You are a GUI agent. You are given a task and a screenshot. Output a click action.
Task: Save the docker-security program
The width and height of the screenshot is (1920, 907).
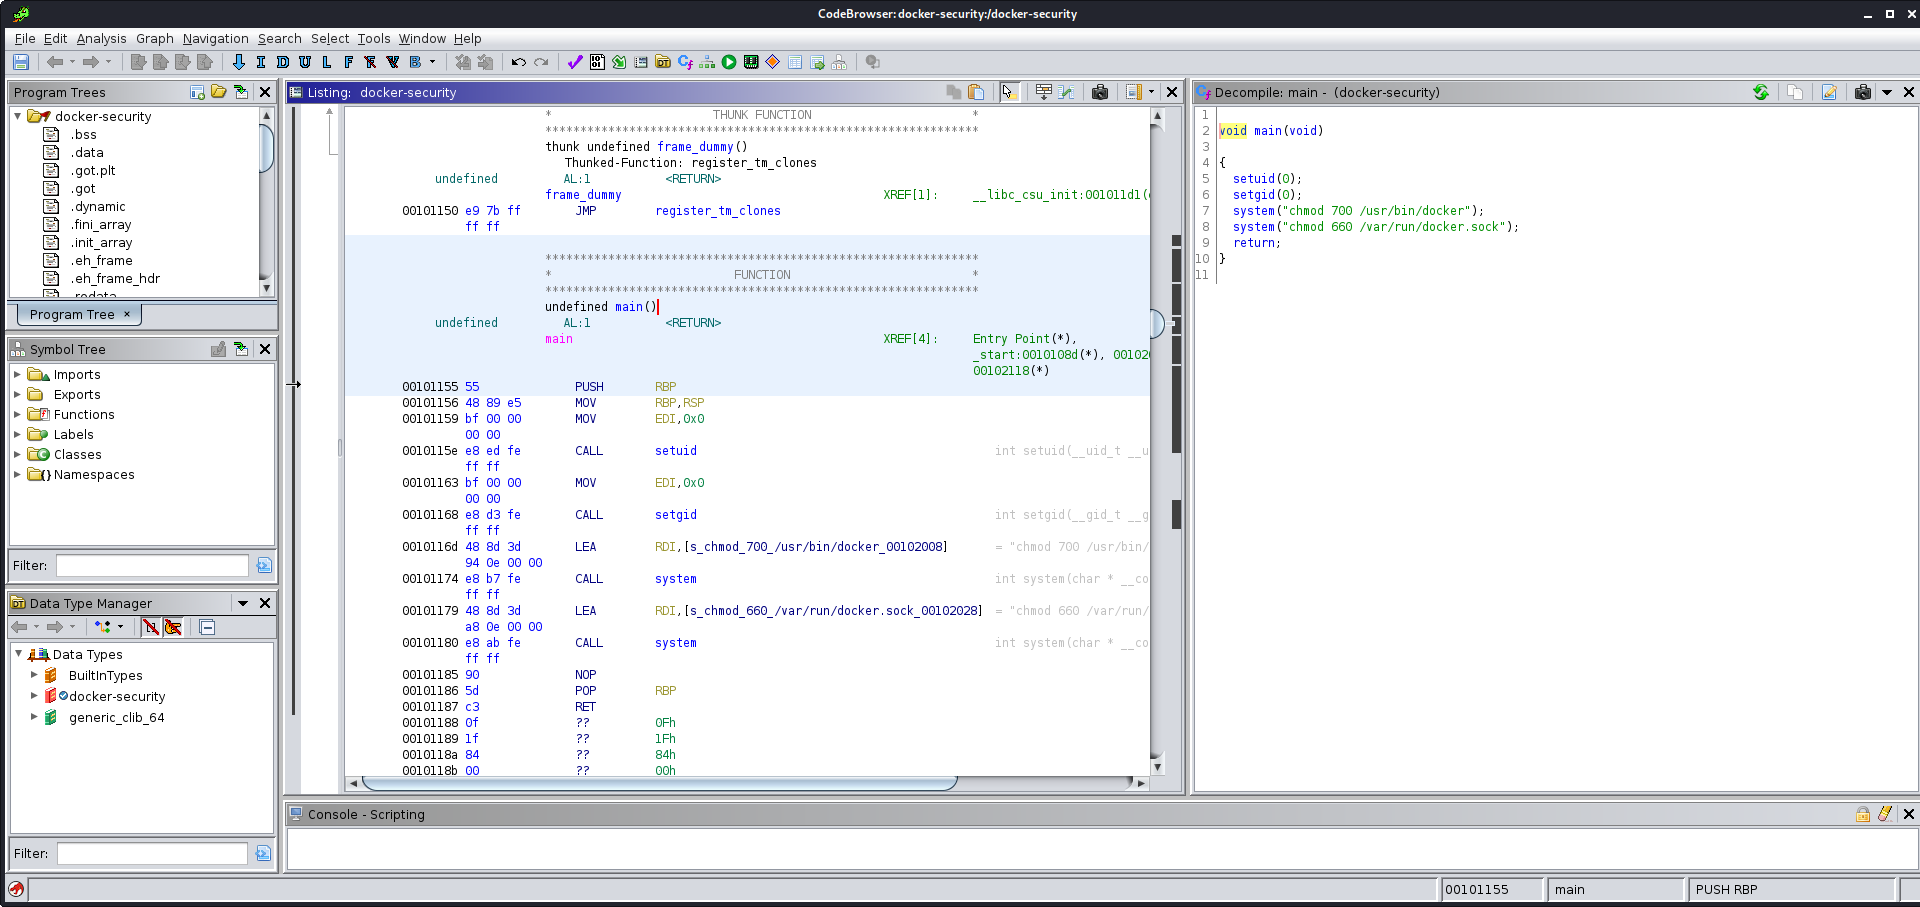pyautogui.click(x=20, y=62)
